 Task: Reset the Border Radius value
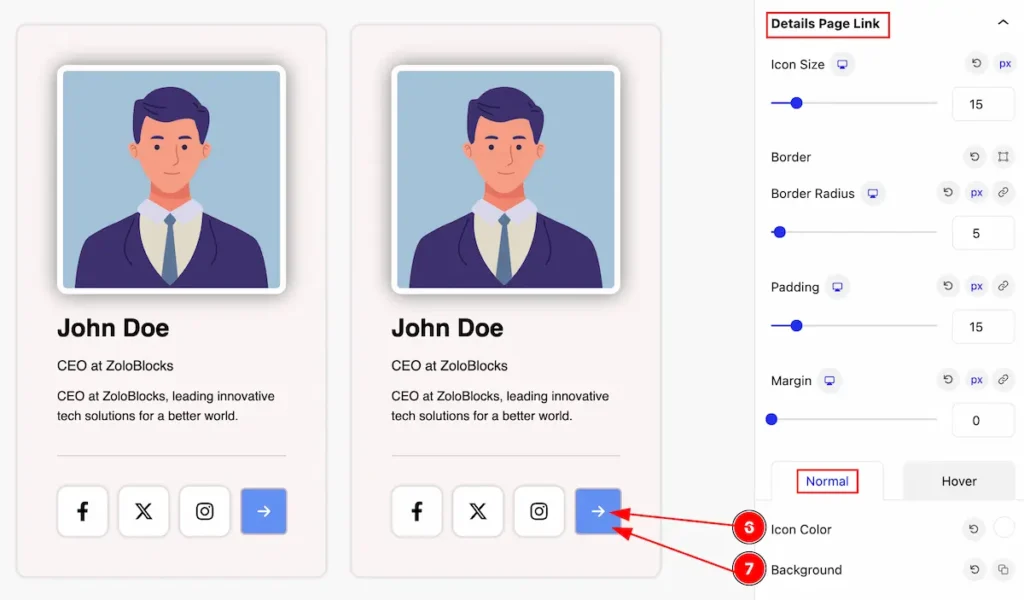pos(948,193)
